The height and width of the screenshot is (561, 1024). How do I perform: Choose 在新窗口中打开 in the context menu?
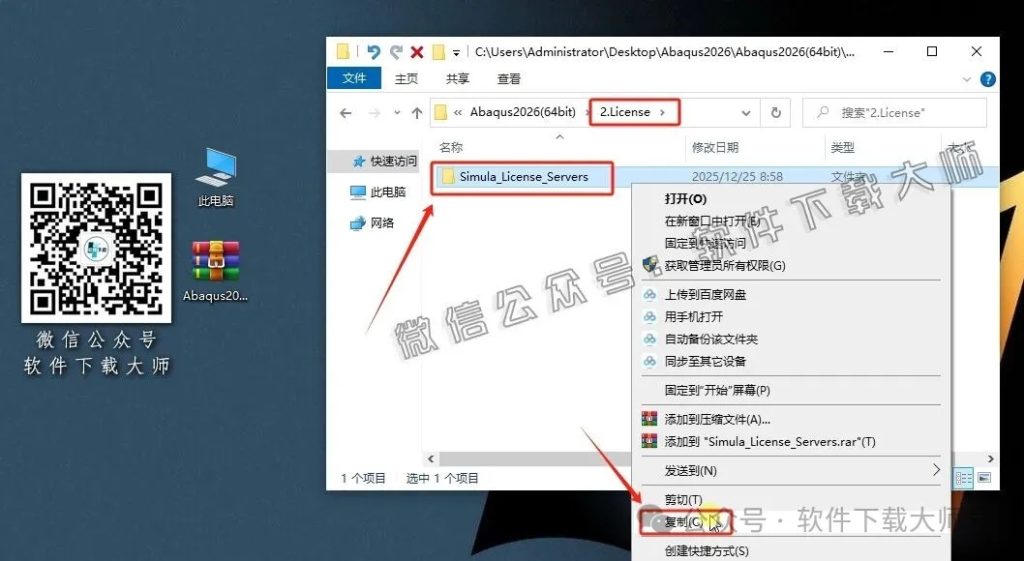(712, 221)
